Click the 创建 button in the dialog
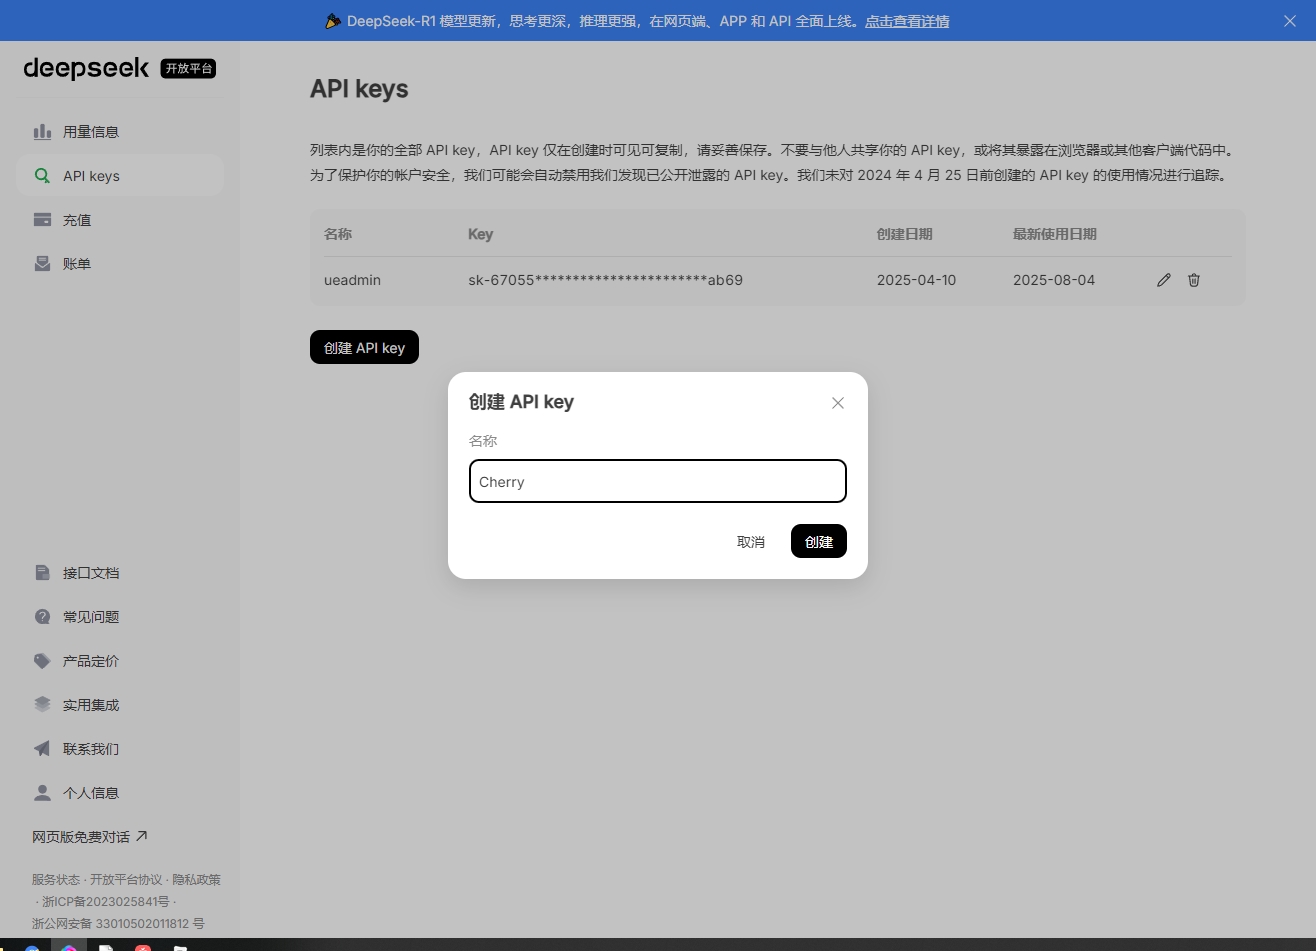 tap(819, 541)
